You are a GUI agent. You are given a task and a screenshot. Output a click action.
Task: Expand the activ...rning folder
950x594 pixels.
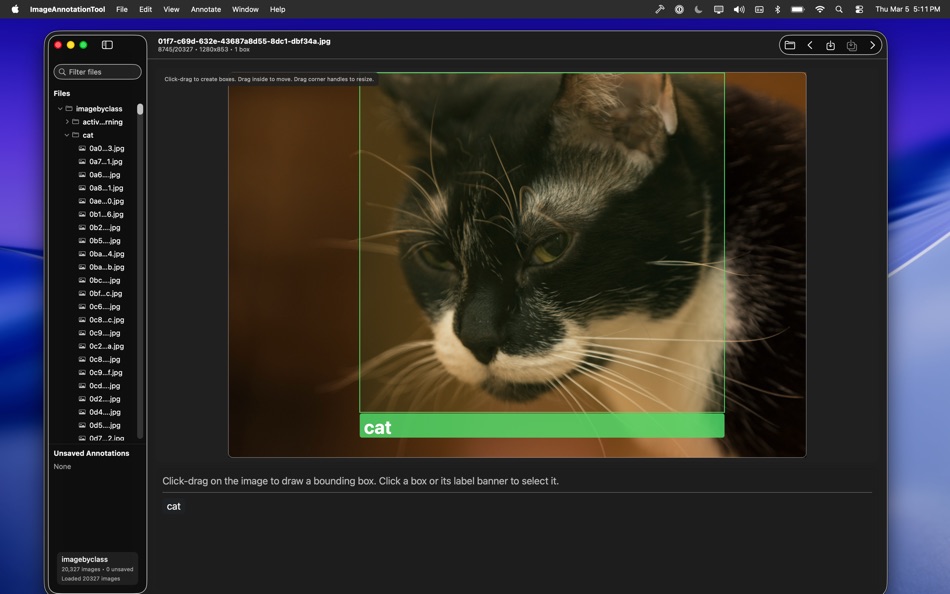(x=67, y=121)
